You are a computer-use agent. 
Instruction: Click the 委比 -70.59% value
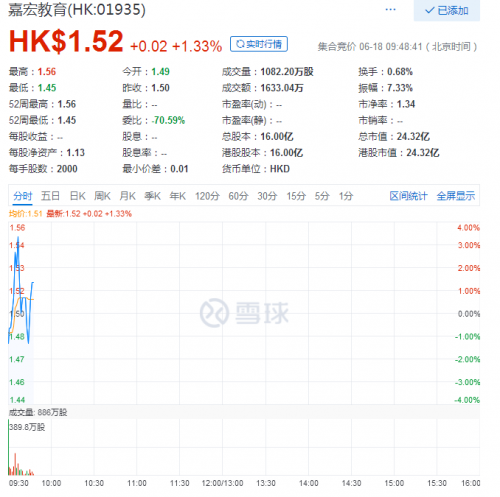(168, 120)
